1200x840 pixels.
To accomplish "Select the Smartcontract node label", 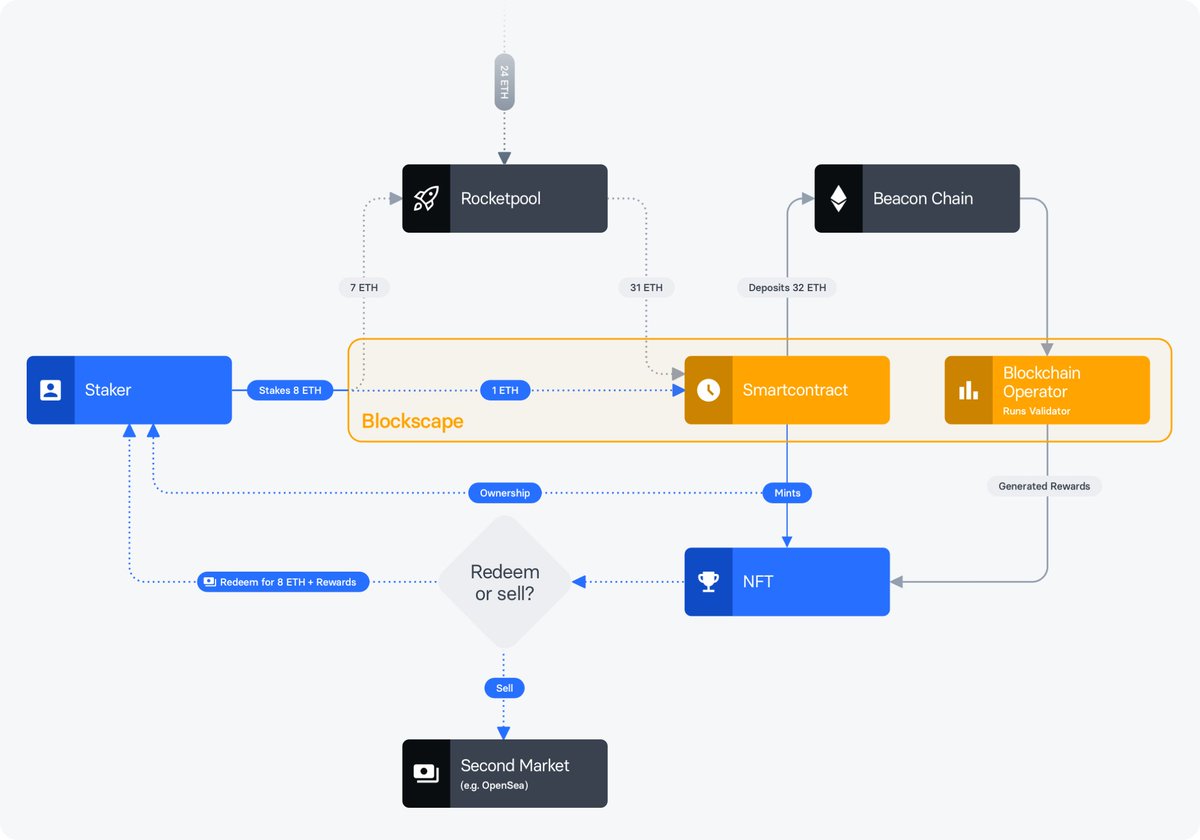I will pos(796,390).
